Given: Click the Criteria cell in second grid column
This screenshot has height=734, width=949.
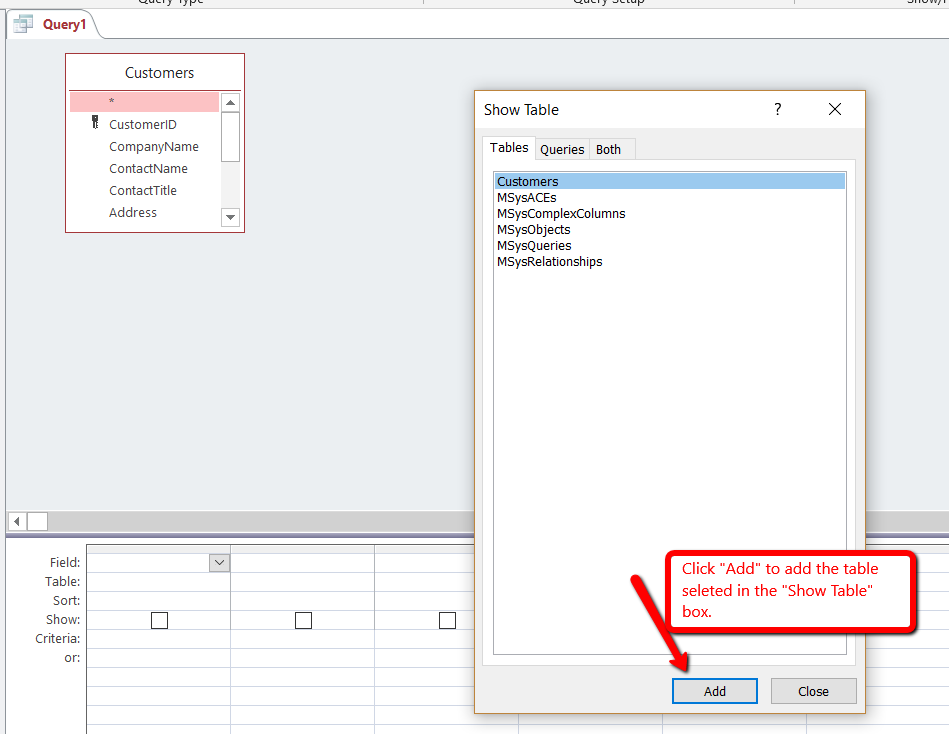Looking at the screenshot, I should click(302, 639).
